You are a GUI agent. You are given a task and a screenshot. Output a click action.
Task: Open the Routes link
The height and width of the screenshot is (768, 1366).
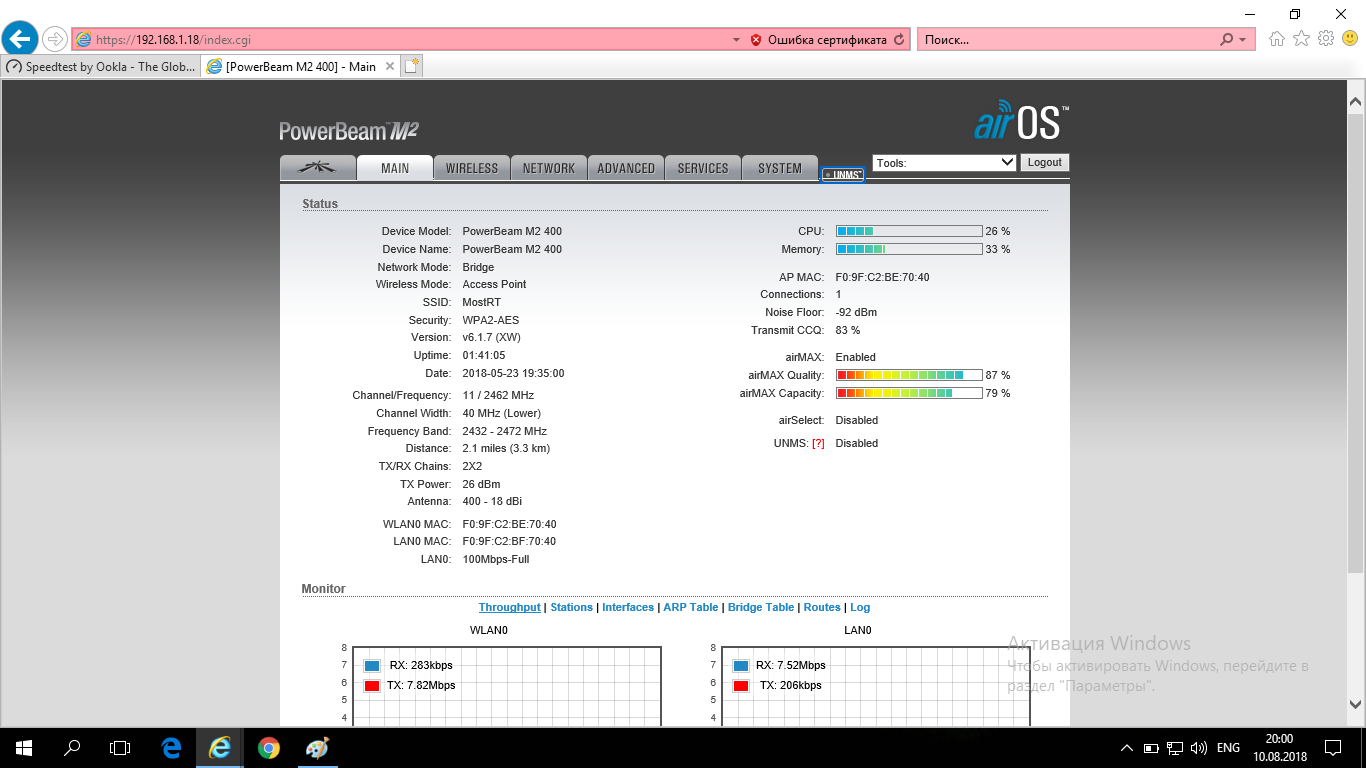pyautogui.click(x=822, y=607)
